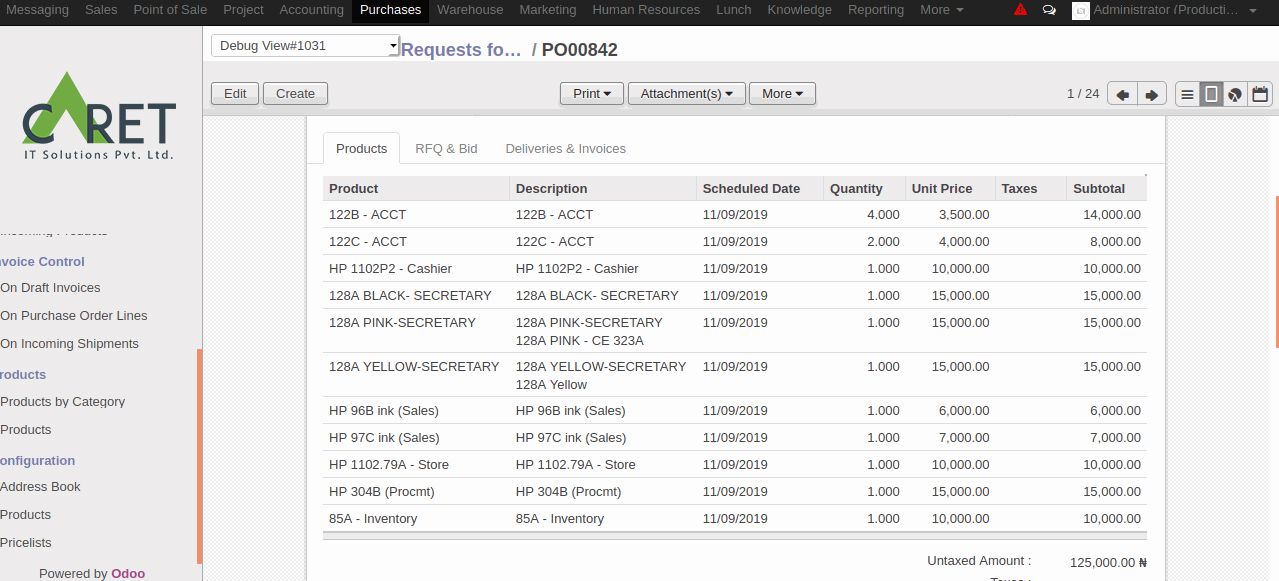The image size is (1279, 581).
Task: Go to previous record with left arrow
Action: (x=1123, y=94)
